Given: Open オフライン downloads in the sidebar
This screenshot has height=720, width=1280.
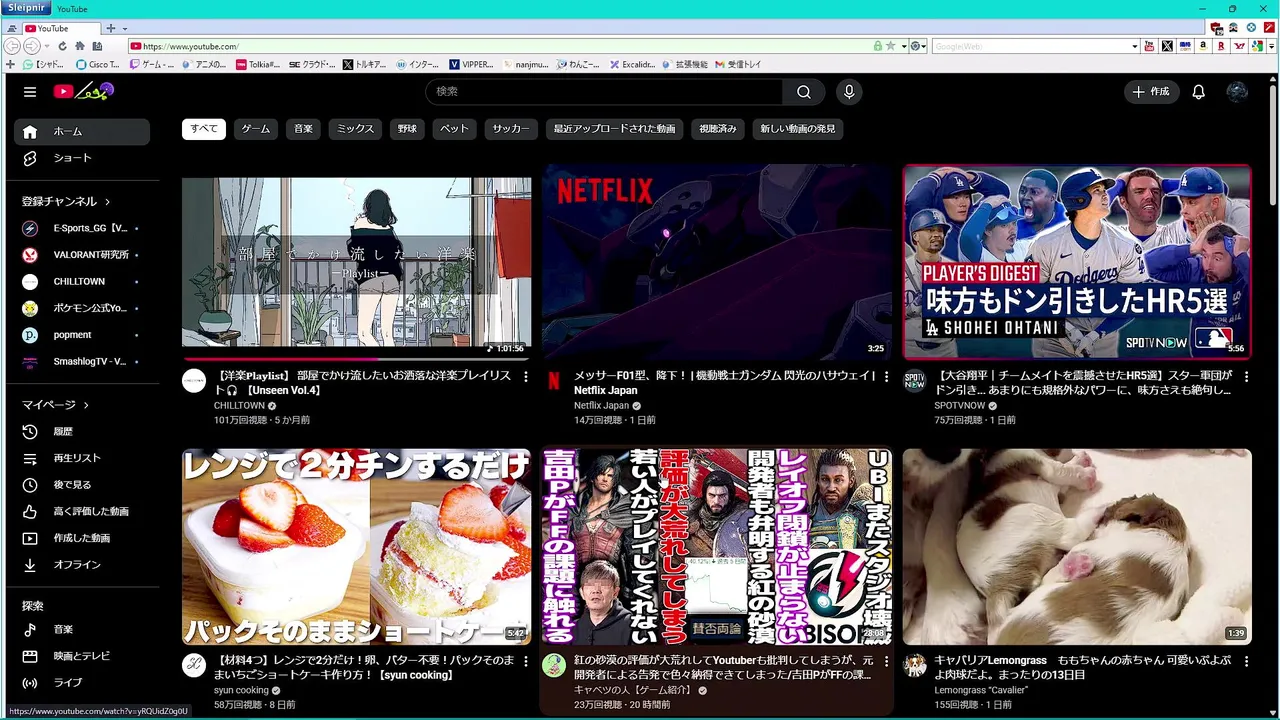Looking at the screenshot, I should 82,564.
